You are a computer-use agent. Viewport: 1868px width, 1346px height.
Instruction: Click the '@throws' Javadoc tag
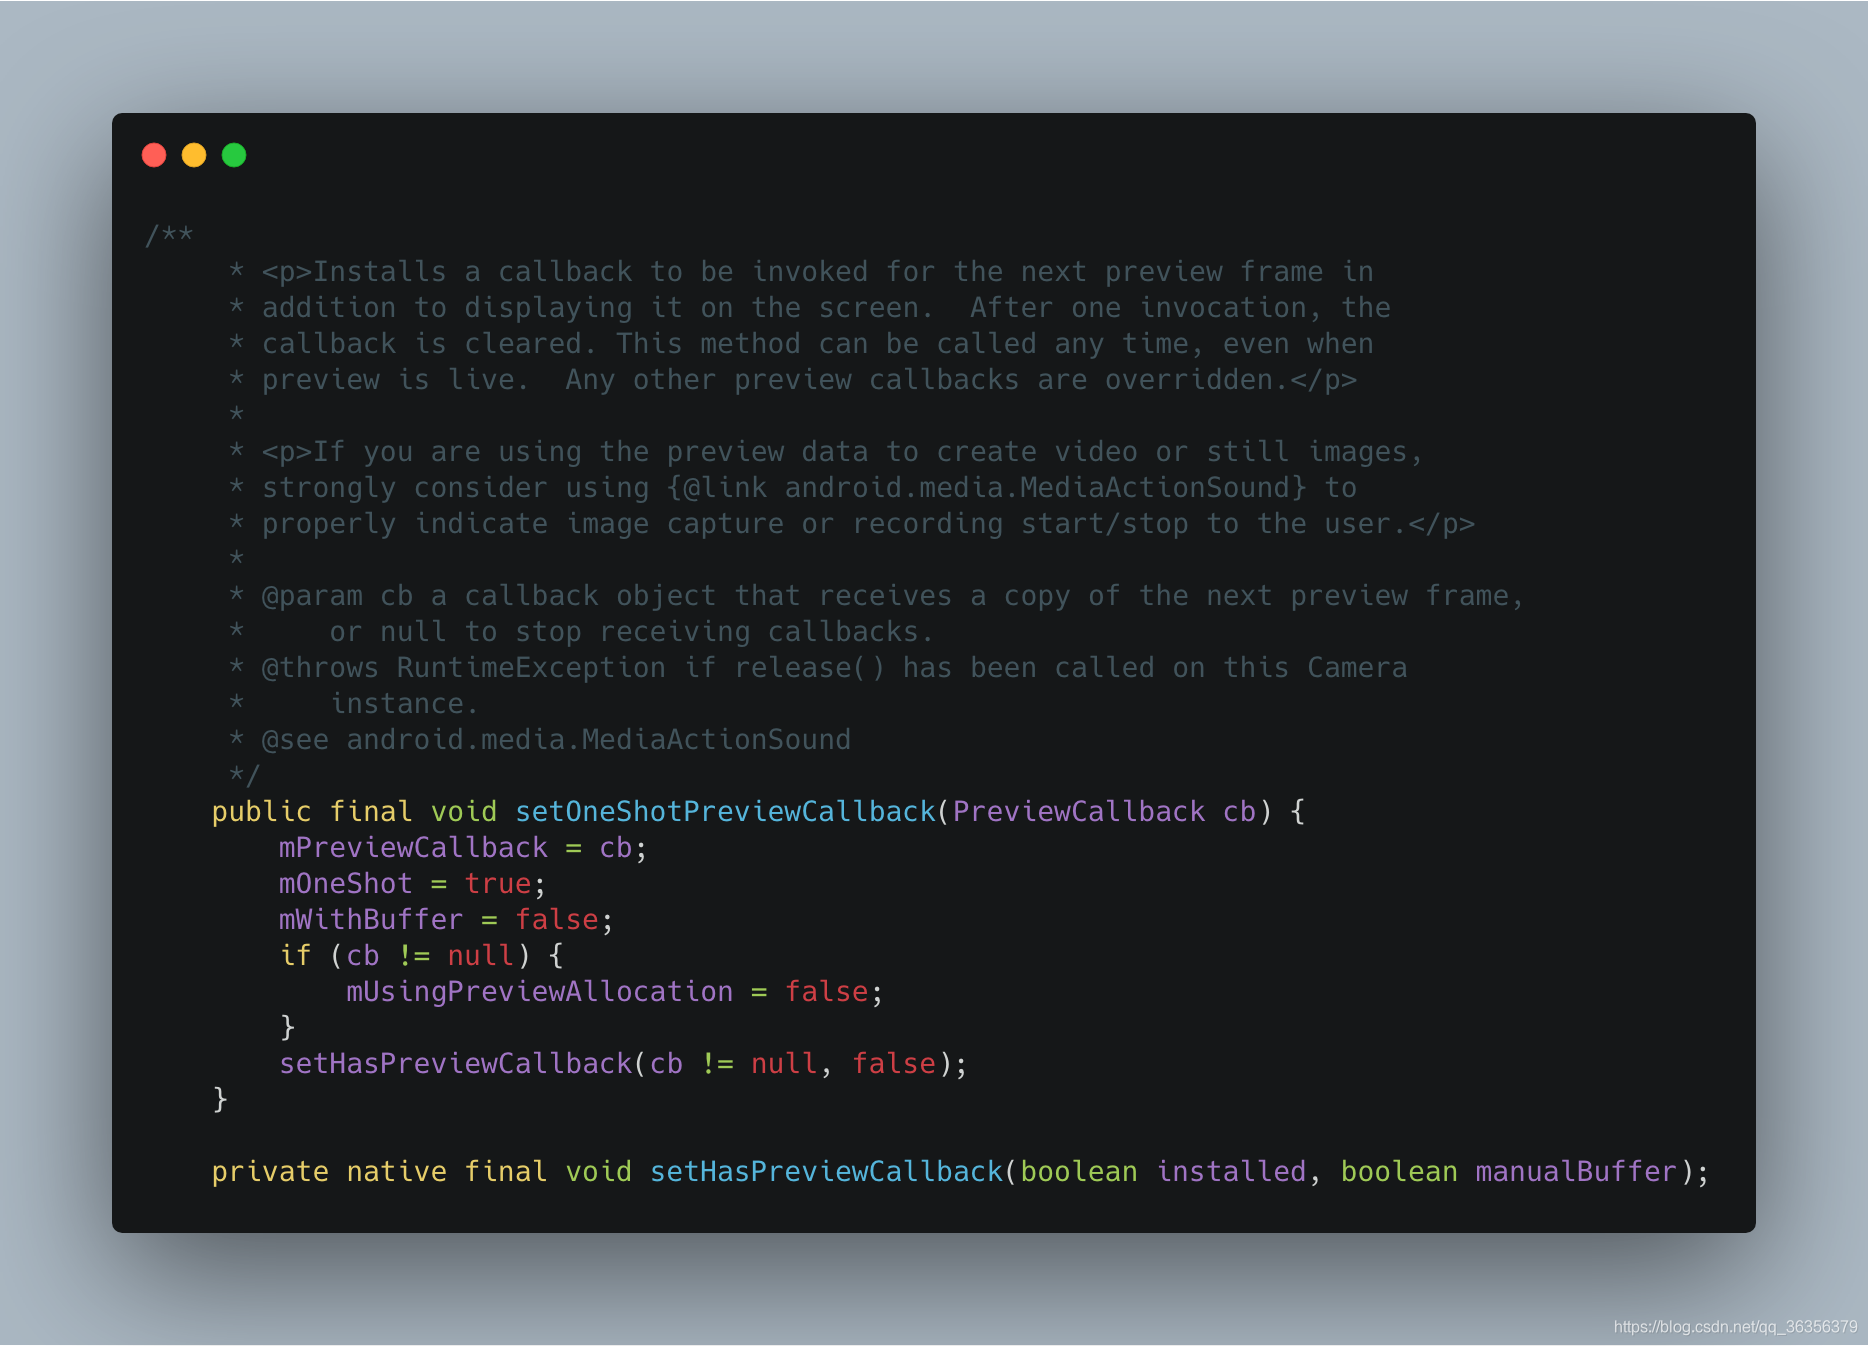pyautogui.click(x=320, y=667)
